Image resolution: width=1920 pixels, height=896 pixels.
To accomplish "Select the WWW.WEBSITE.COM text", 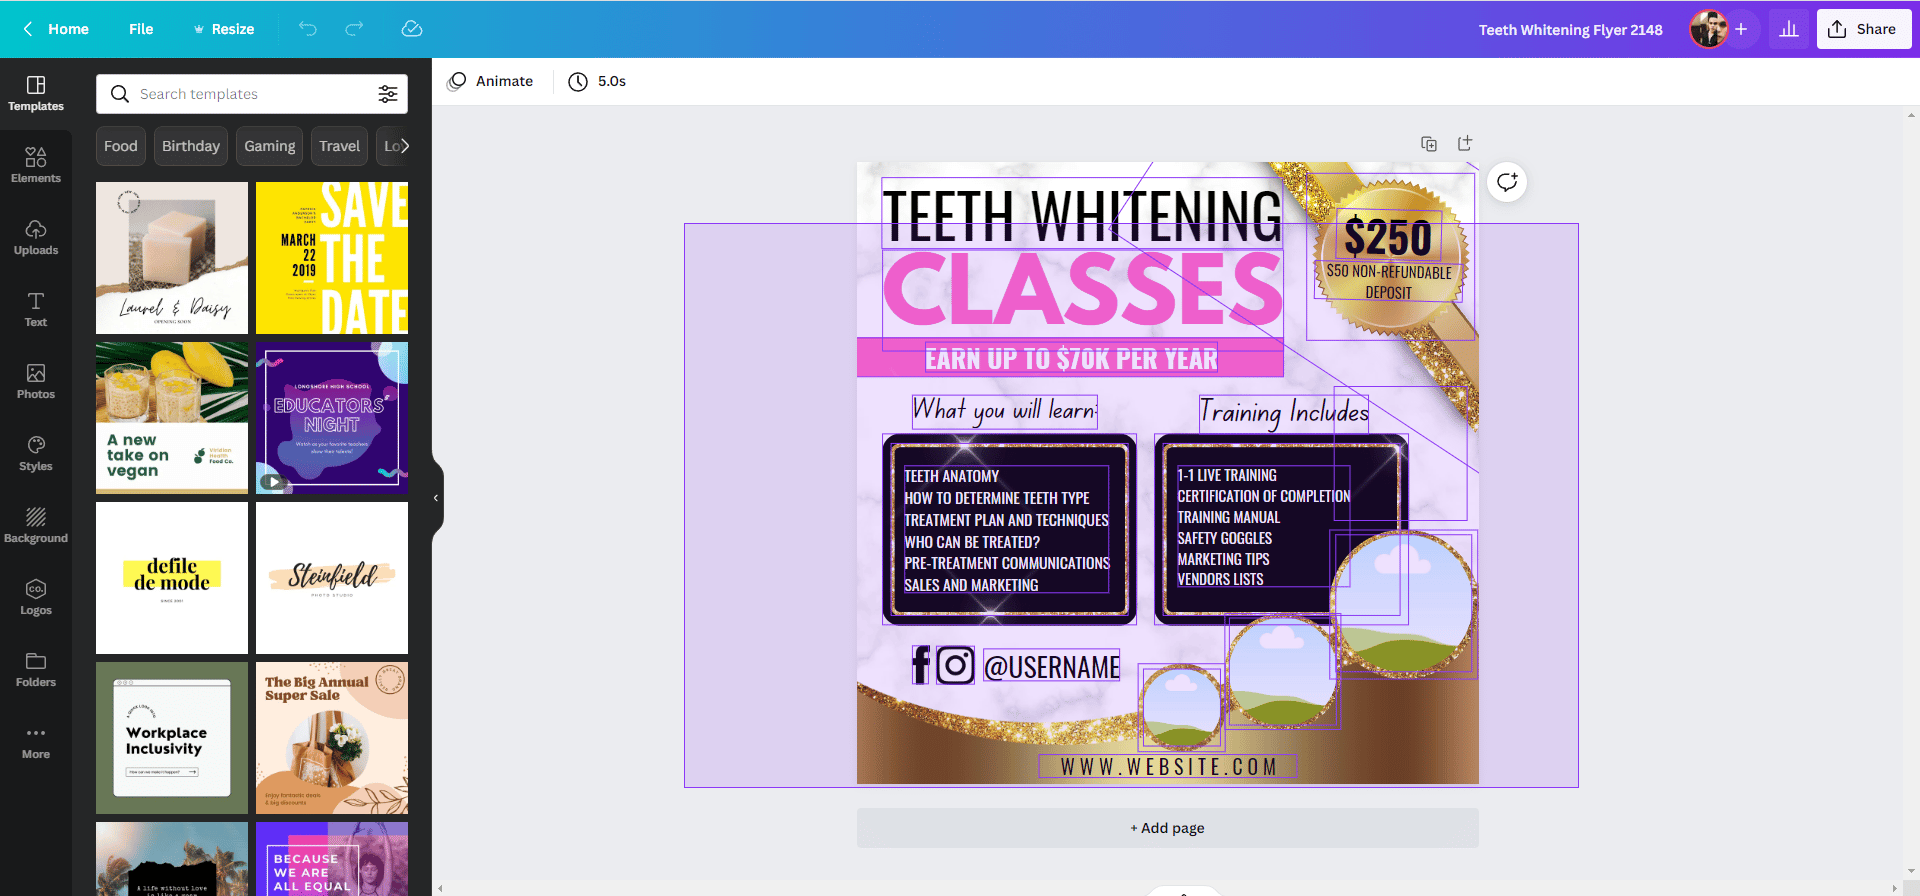I will click(1168, 767).
